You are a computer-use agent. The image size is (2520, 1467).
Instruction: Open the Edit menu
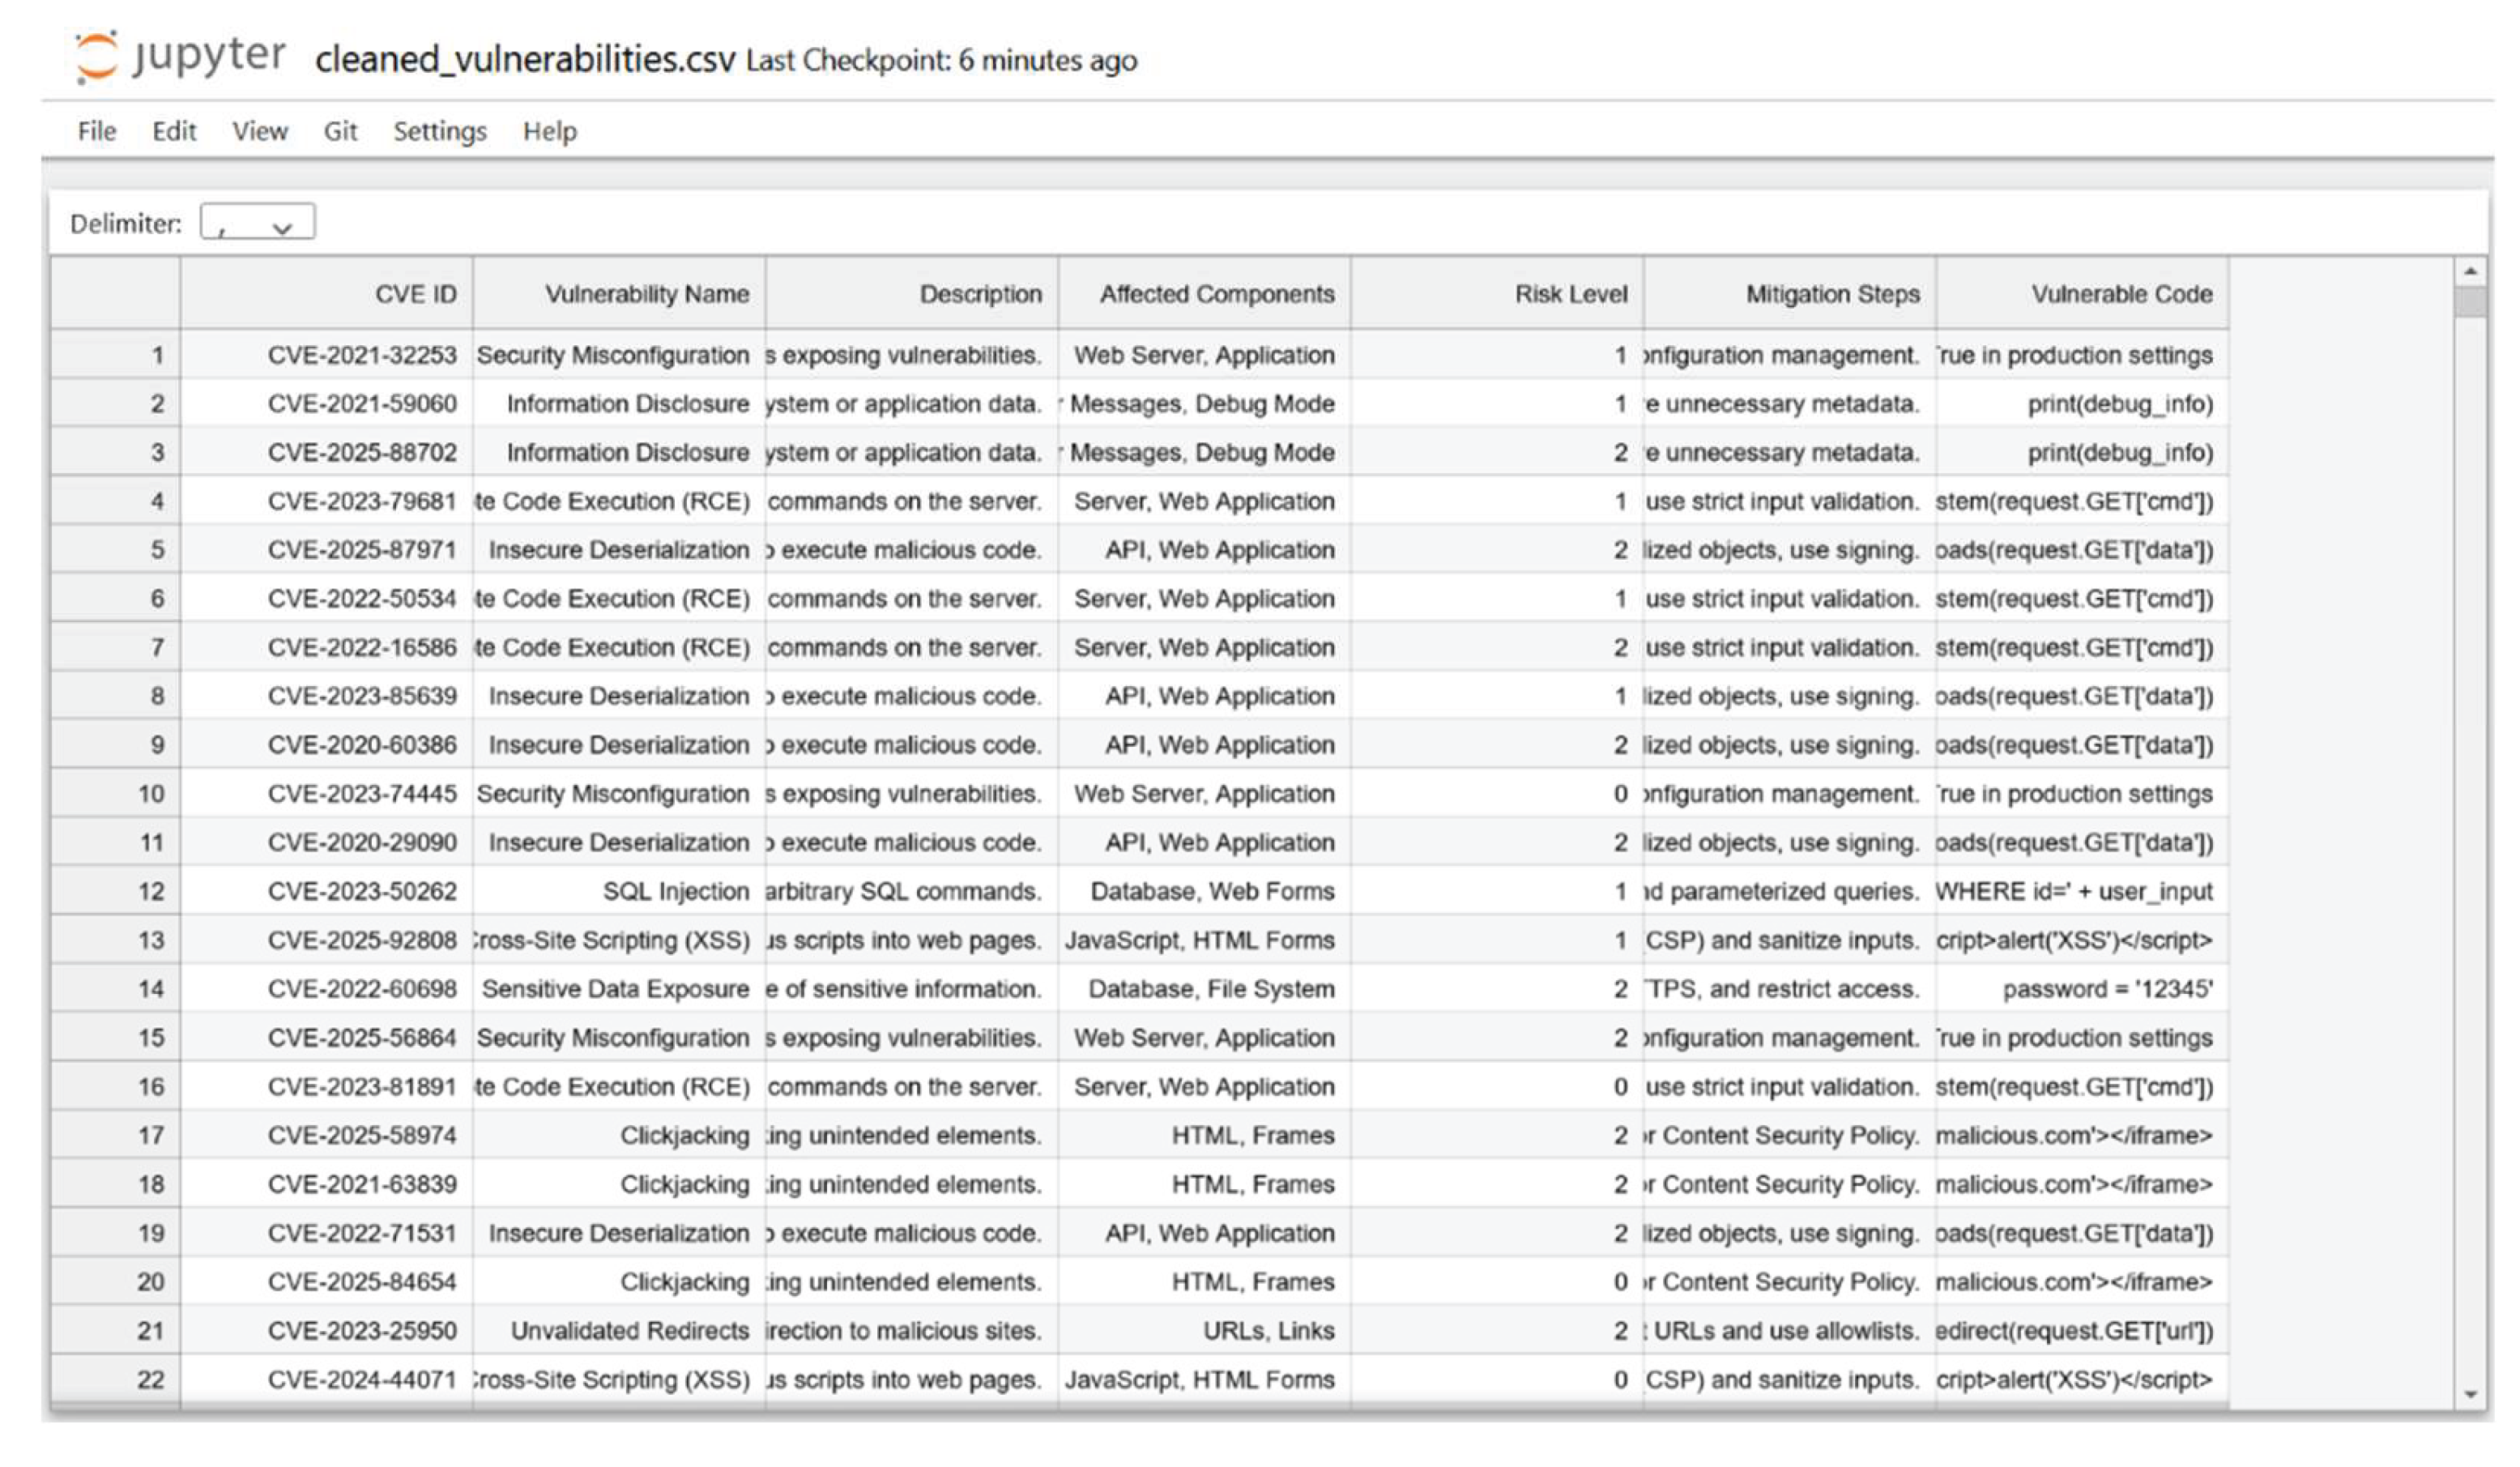click(x=173, y=131)
